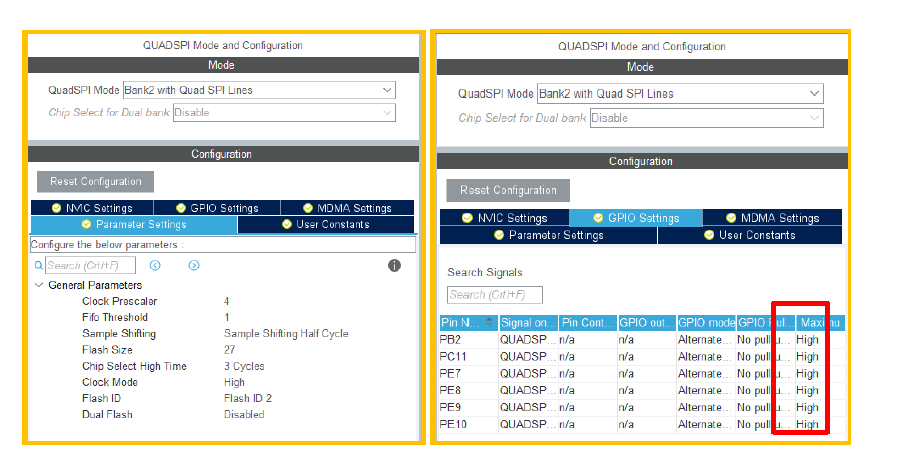Click the Alternate GPIO mode cell for PB2
Viewport: 905px width, 467px height.
pyautogui.click(x=706, y=340)
